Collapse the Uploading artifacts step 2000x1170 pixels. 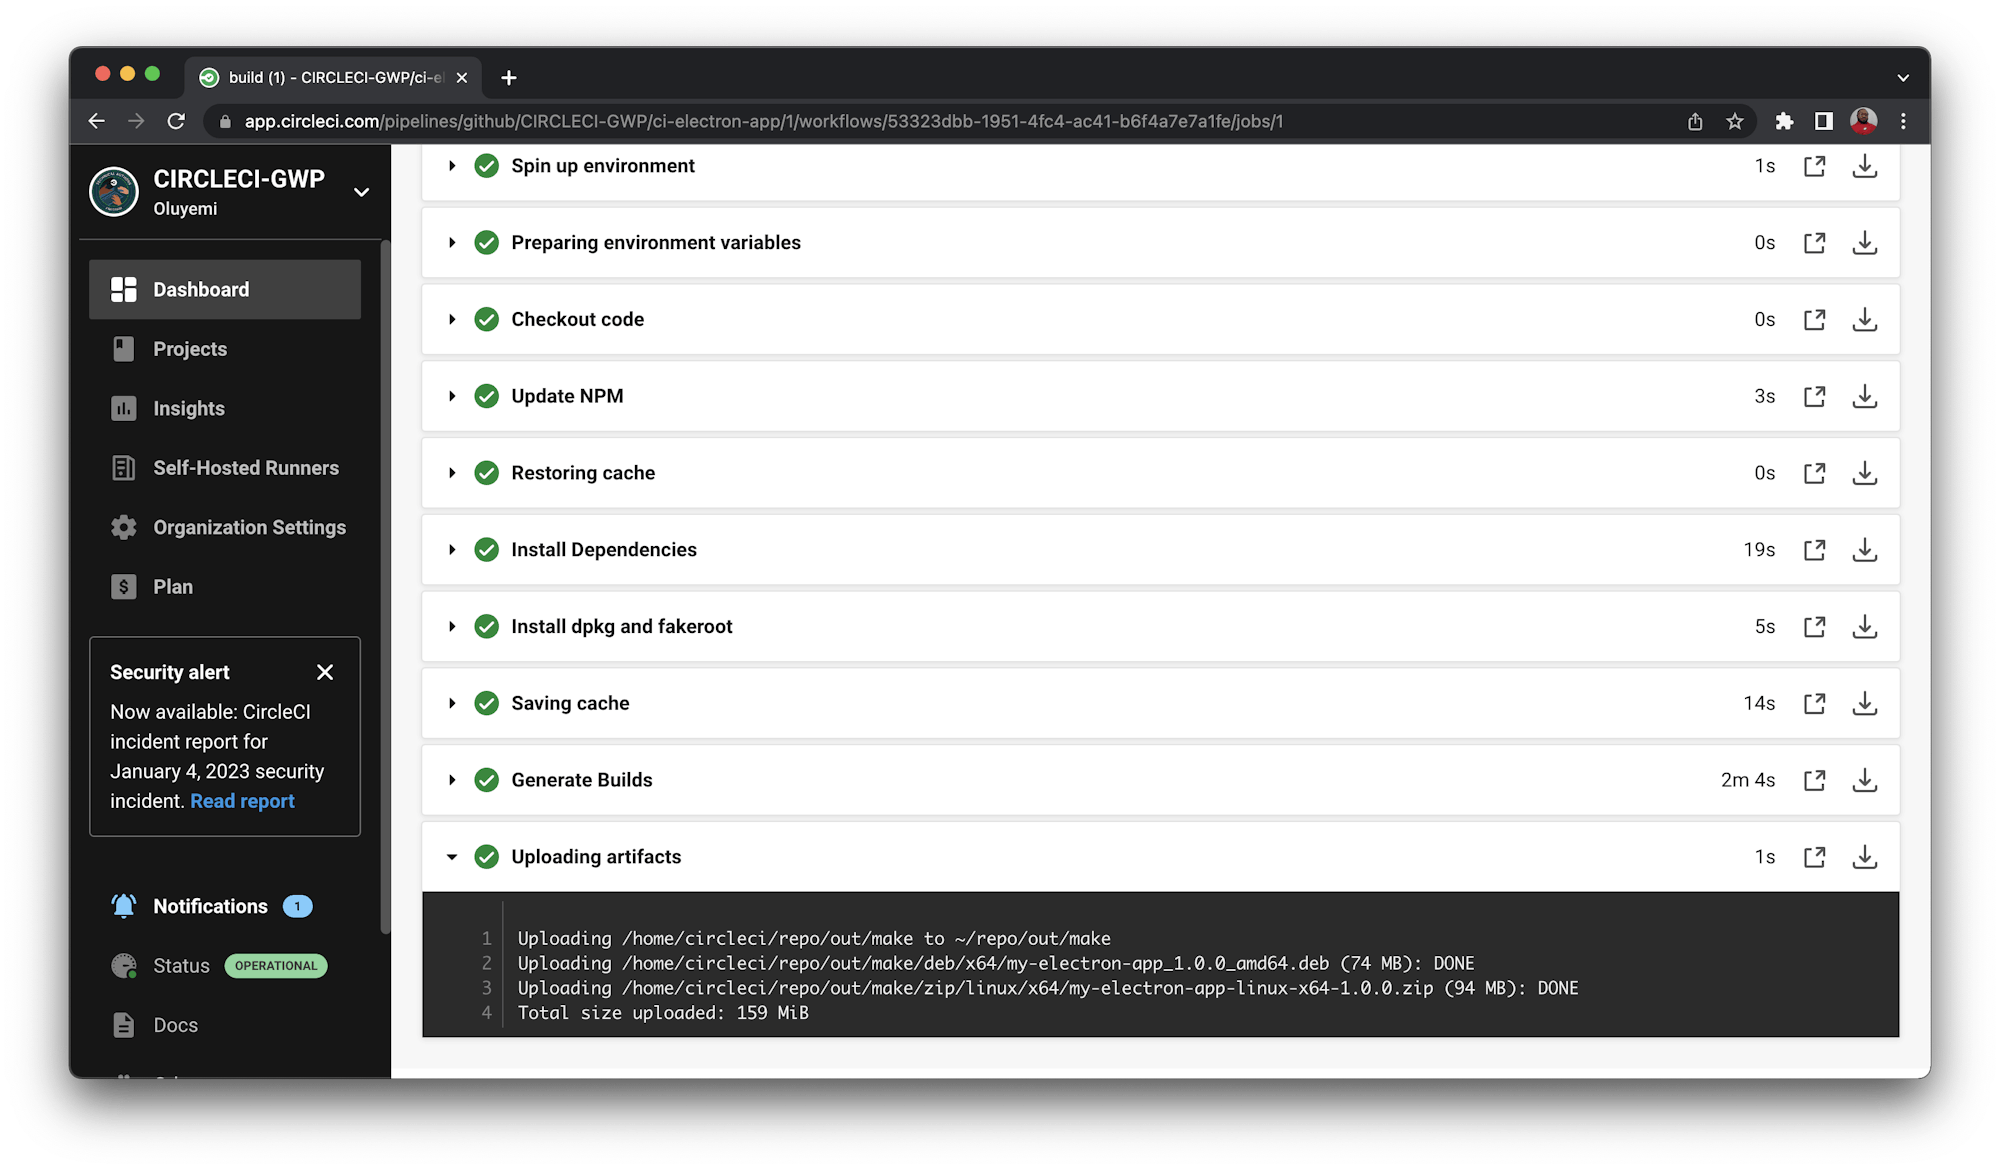[x=452, y=857]
